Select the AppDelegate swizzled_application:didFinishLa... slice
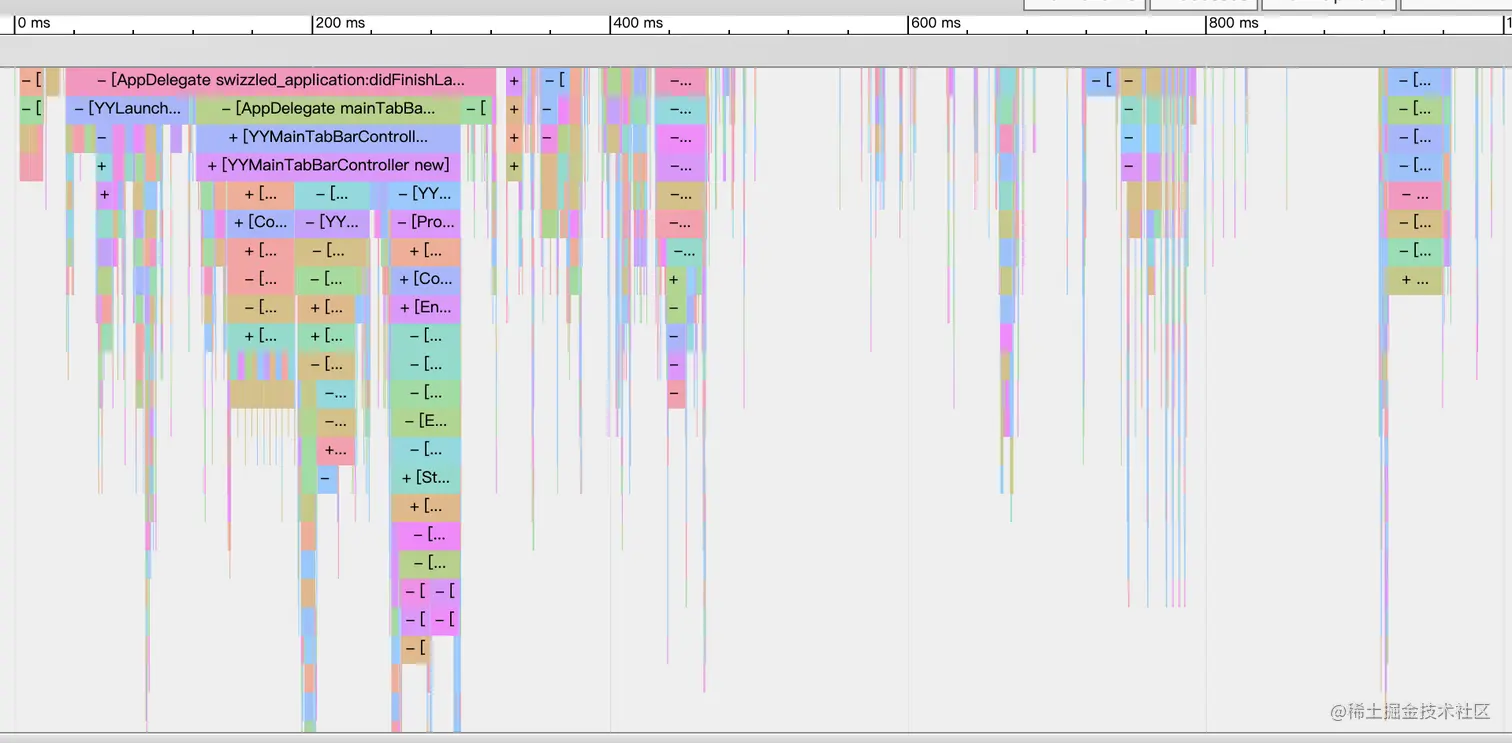This screenshot has width=1512, height=743. (x=281, y=80)
